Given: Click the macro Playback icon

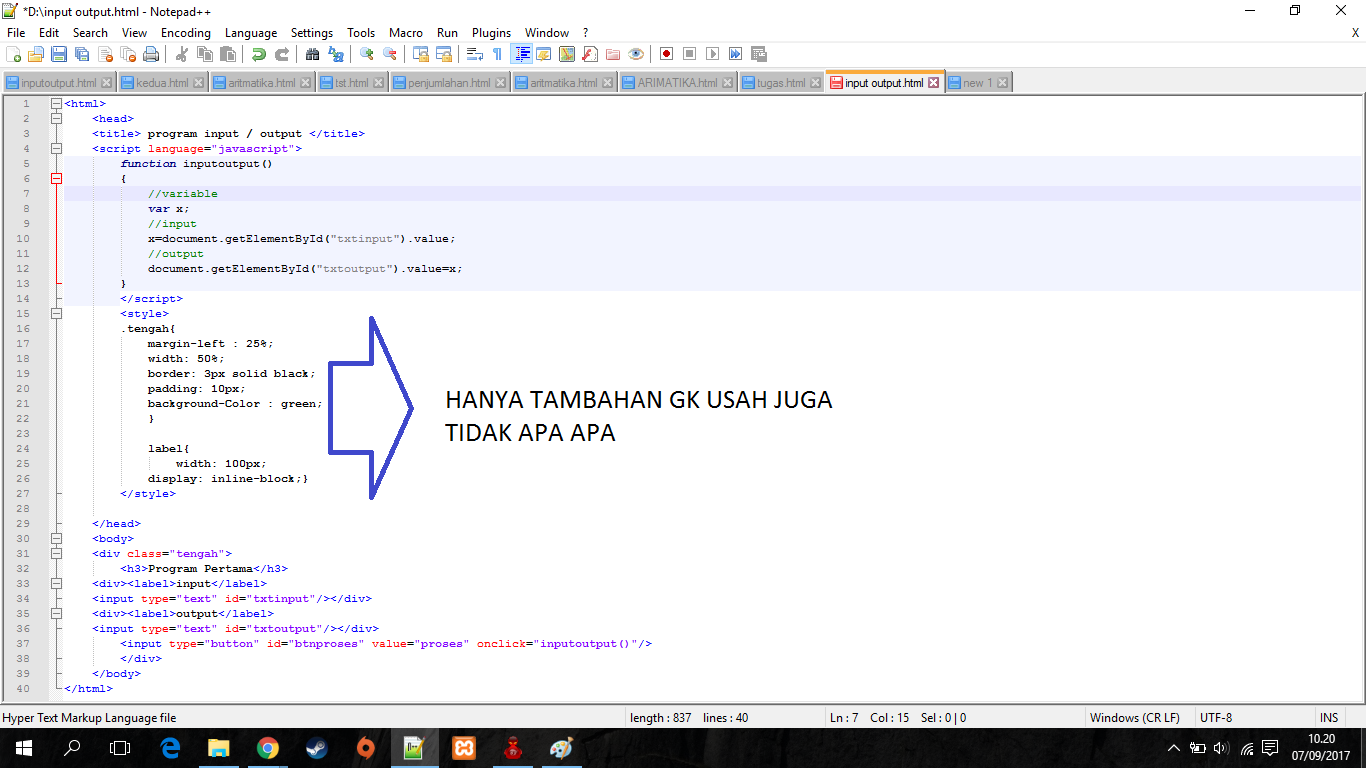Looking at the screenshot, I should 712,54.
